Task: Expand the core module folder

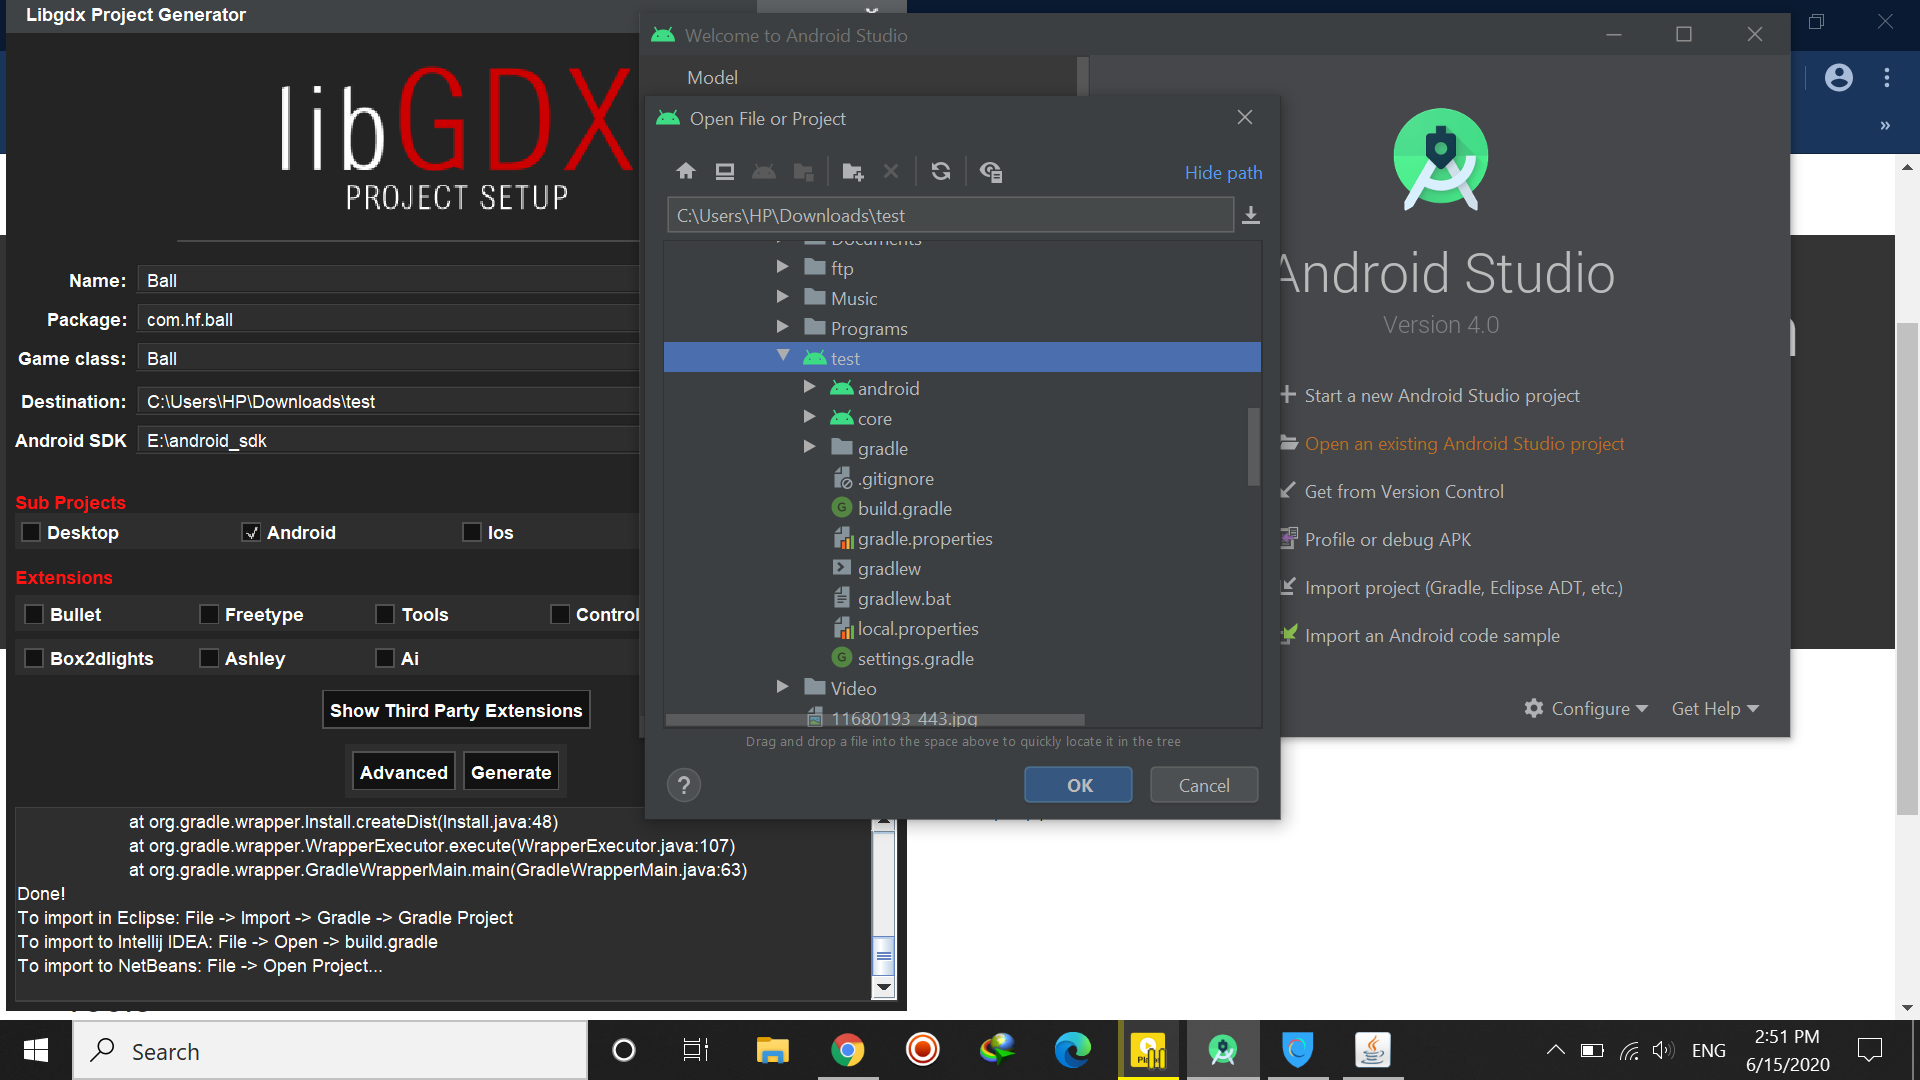Action: point(809,417)
